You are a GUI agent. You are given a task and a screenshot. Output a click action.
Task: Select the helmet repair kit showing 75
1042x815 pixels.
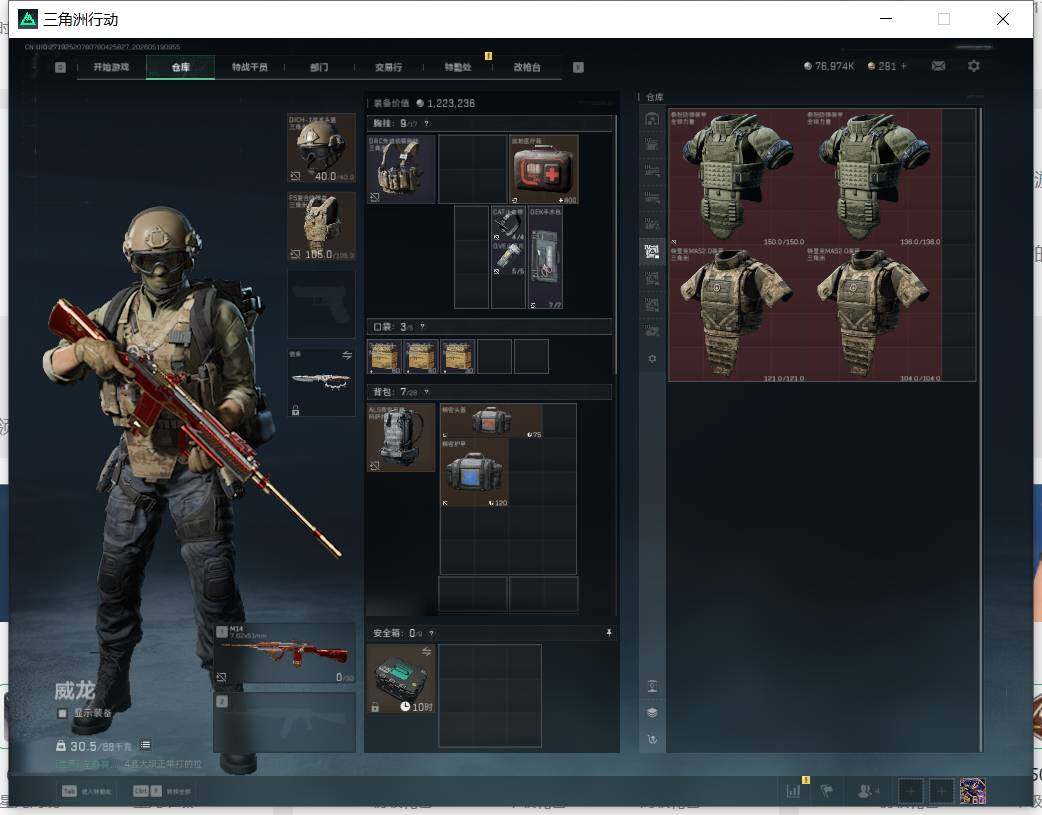coord(492,421)
